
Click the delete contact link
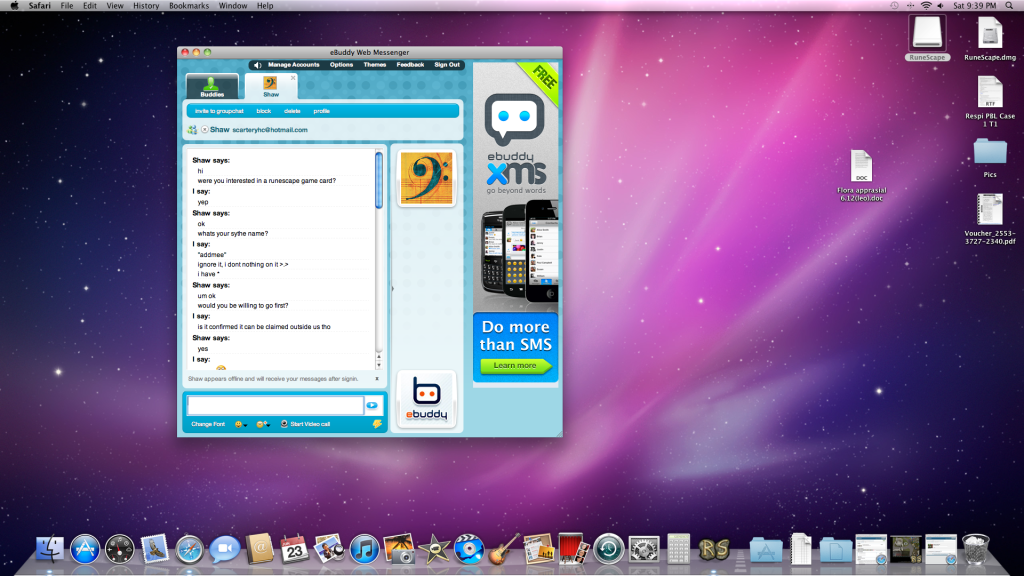pos(292,111)
